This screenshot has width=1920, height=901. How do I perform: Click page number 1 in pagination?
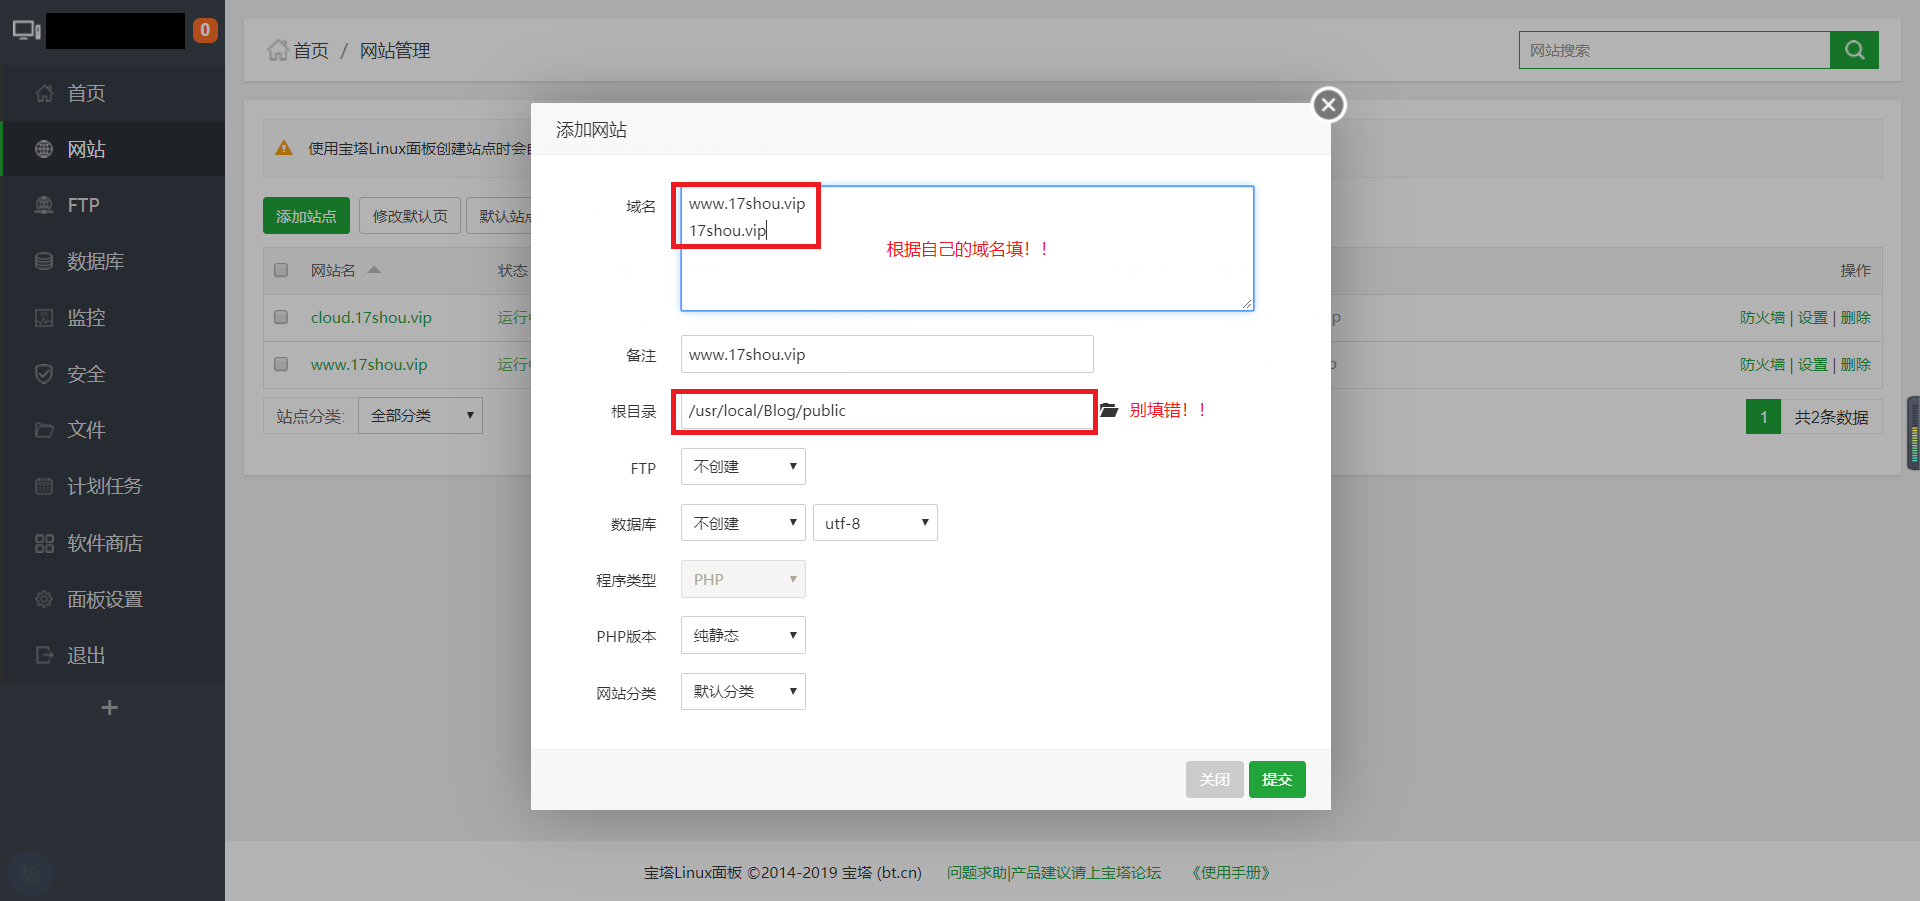[x=1764, y=417]
